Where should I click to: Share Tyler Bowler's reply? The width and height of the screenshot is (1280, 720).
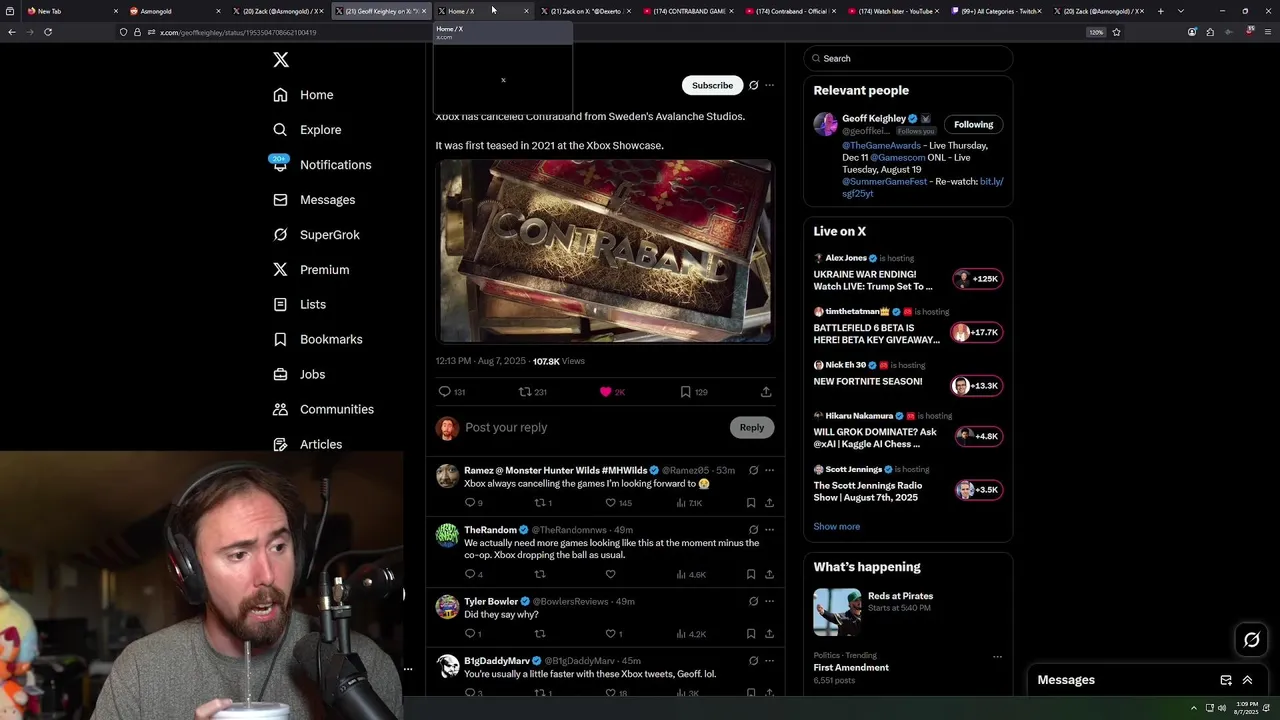[769, 633]
